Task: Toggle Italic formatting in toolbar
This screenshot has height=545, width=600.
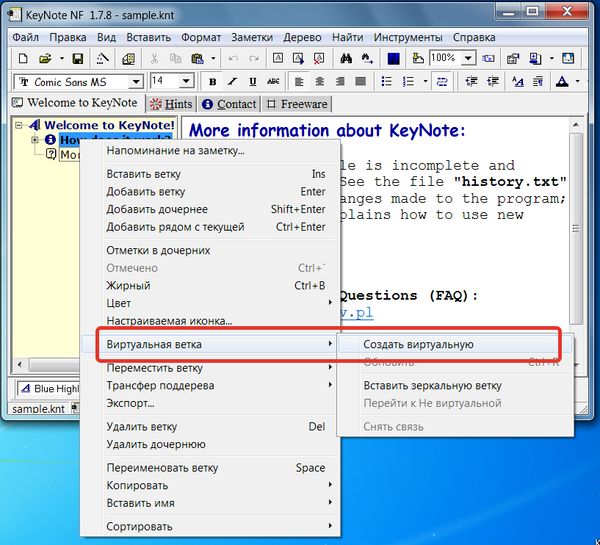Action: click(x=232, y=81)
